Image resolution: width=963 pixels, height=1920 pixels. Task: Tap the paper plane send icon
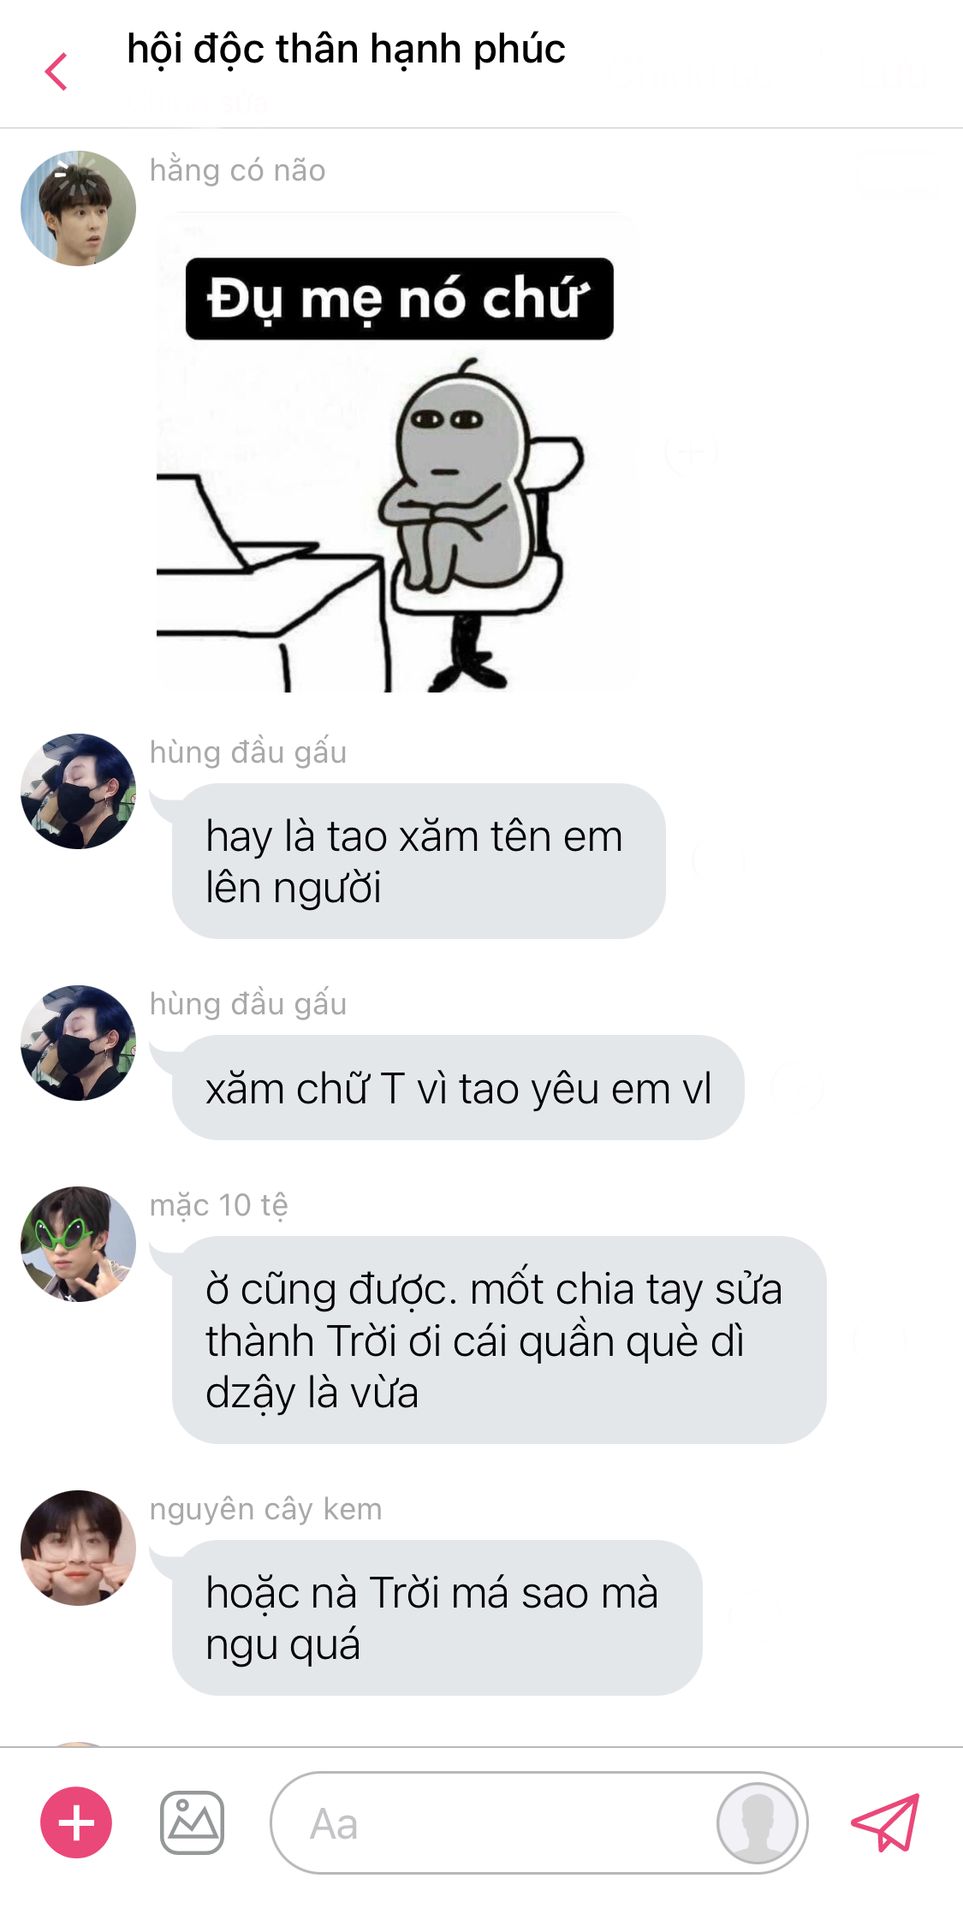(x=885, y=1822)
